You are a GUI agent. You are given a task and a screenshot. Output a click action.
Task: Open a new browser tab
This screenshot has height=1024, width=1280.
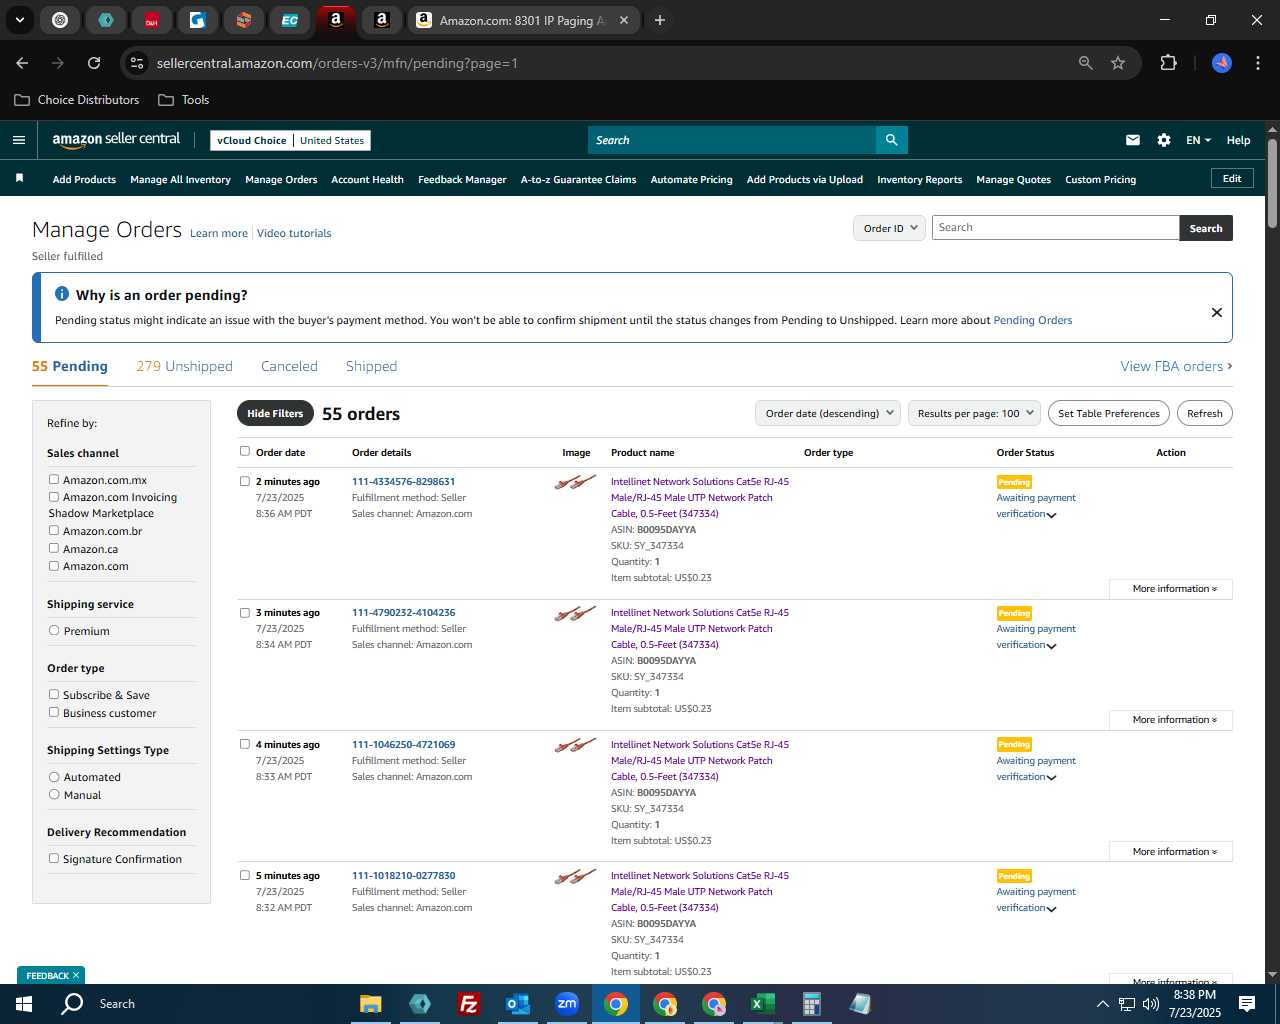point(659,20)
